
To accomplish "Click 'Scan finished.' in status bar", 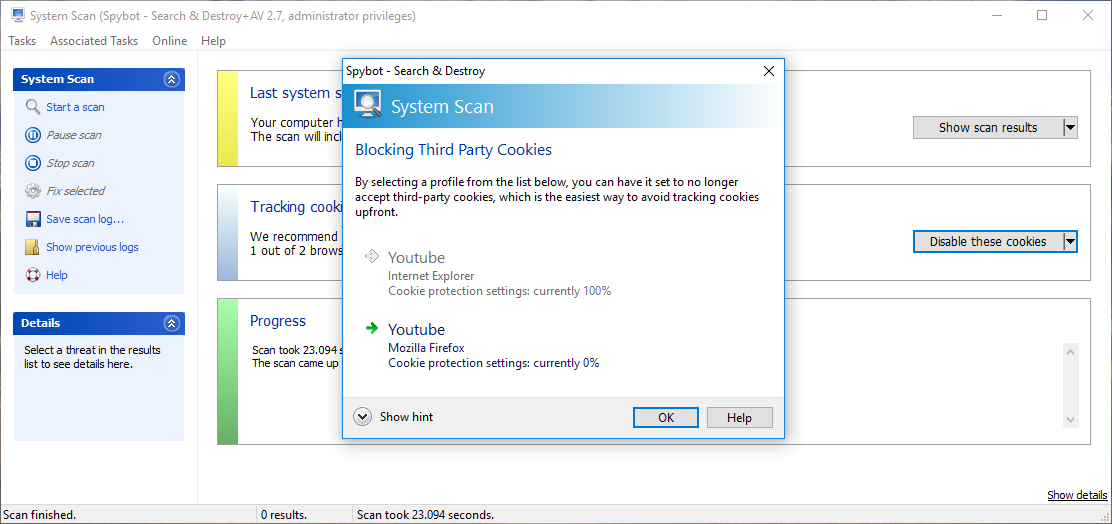I will 40,515.
